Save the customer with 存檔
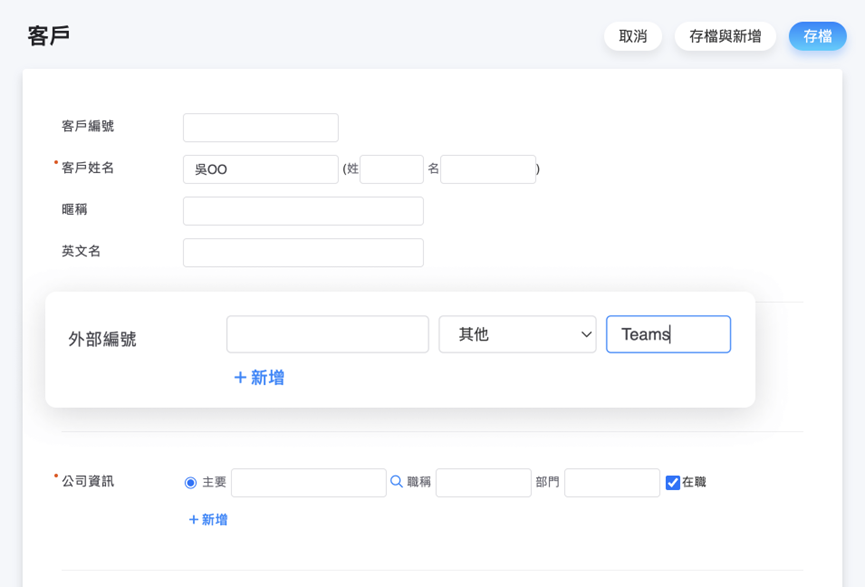The height and width of the screenshot is (587, 865). point(817,36)
